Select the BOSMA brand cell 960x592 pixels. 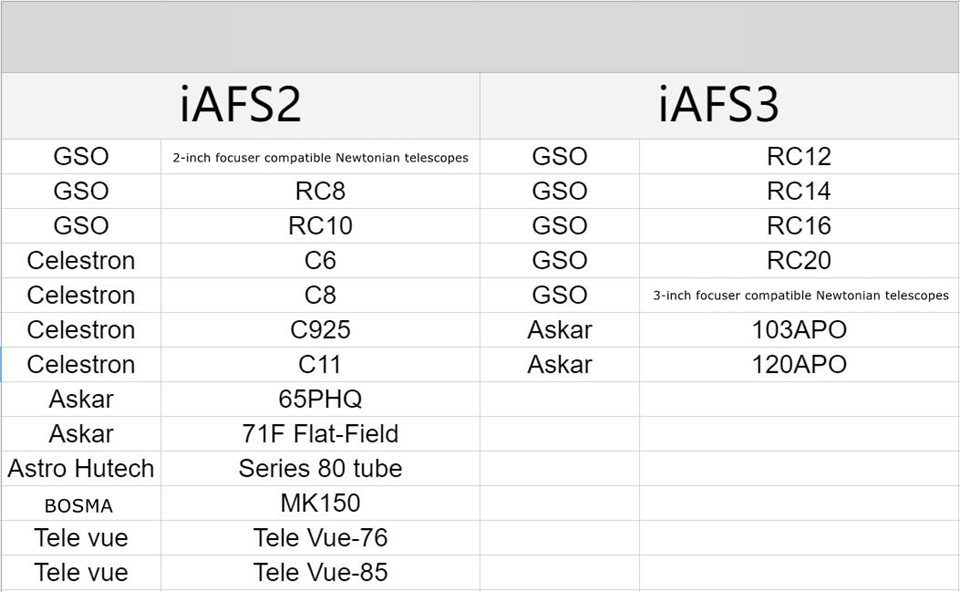81,503
